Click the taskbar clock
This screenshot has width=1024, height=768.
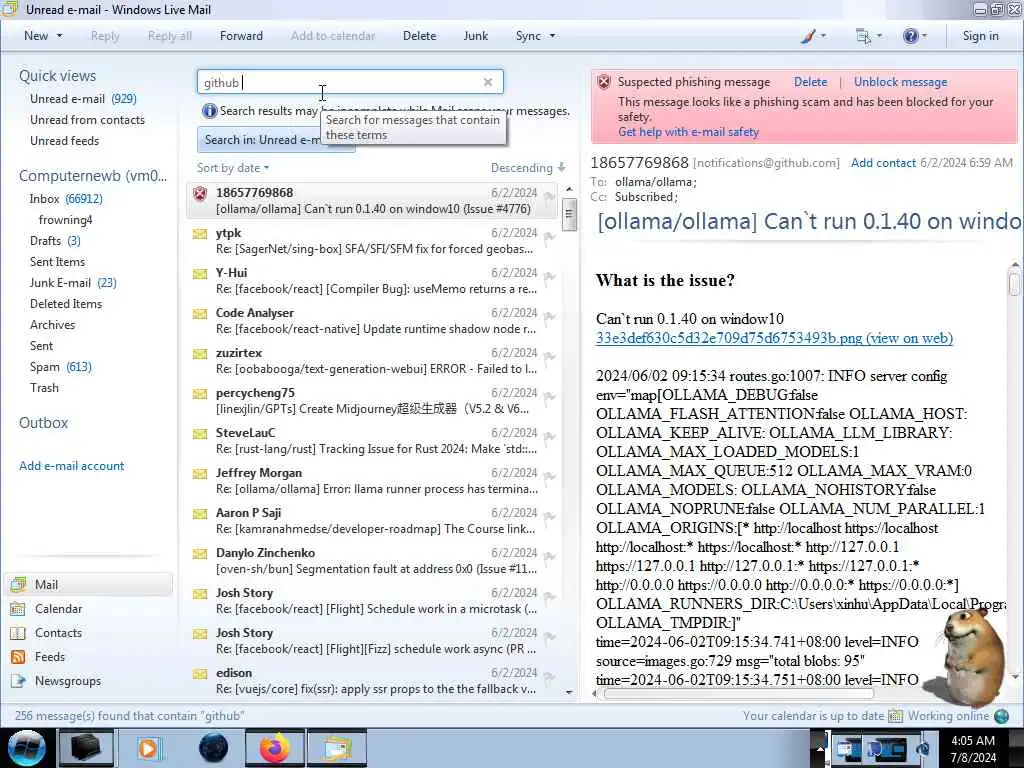coord(973,749)
